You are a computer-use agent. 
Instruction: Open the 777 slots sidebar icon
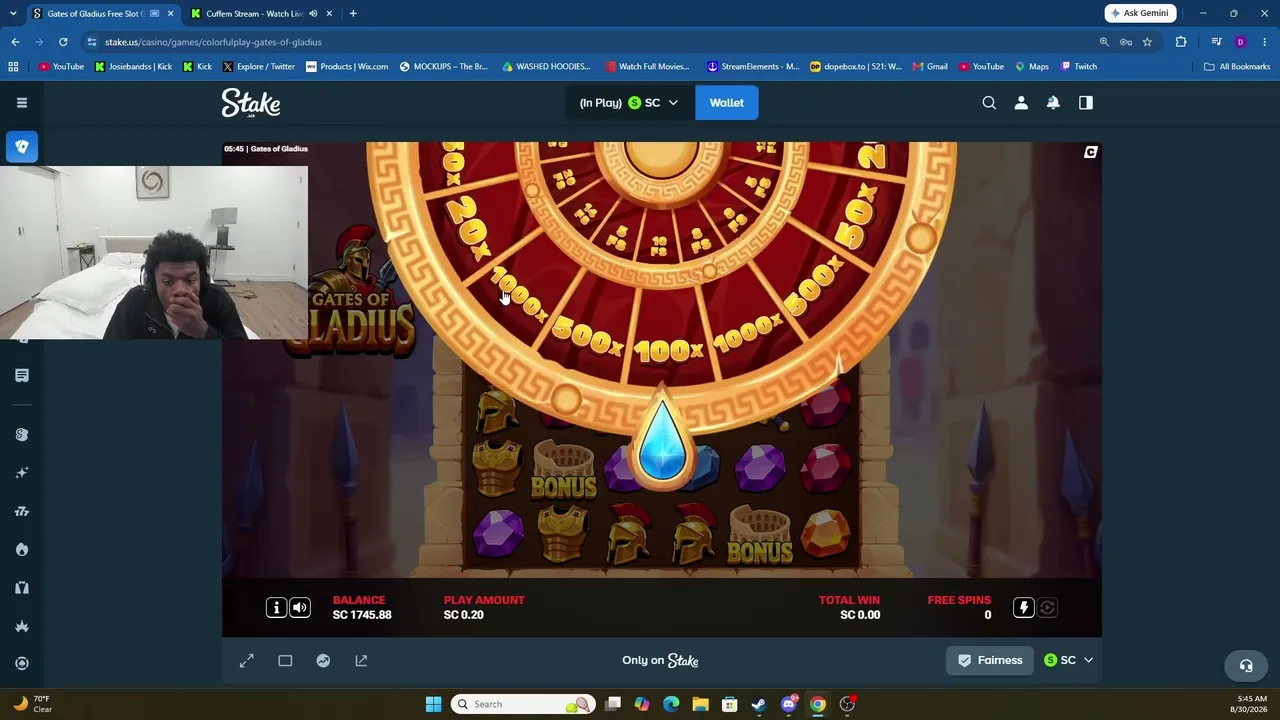21,511
